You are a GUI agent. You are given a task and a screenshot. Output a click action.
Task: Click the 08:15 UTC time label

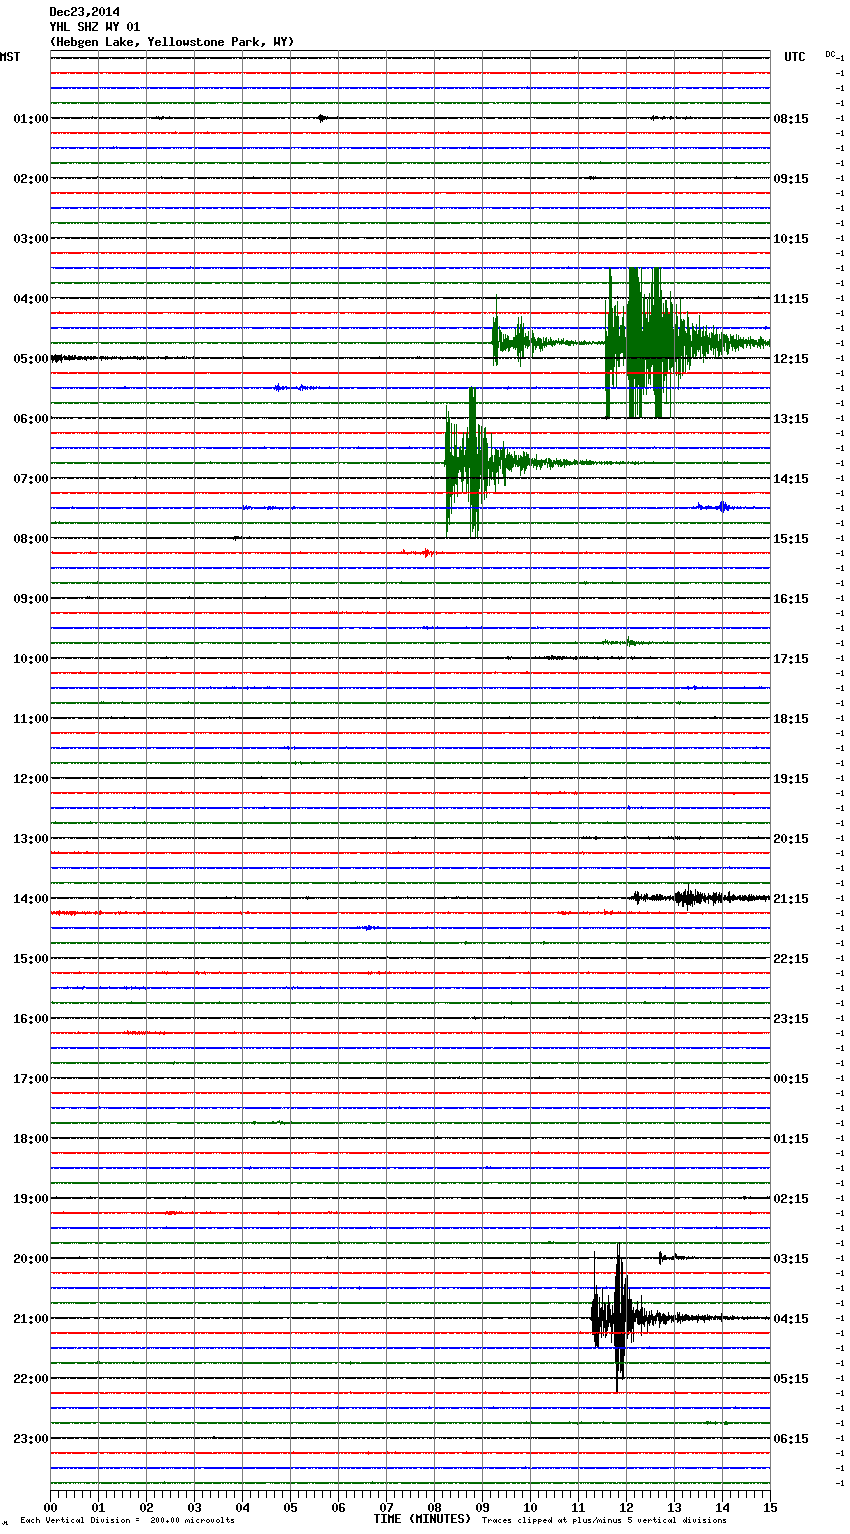click(791, 119)
